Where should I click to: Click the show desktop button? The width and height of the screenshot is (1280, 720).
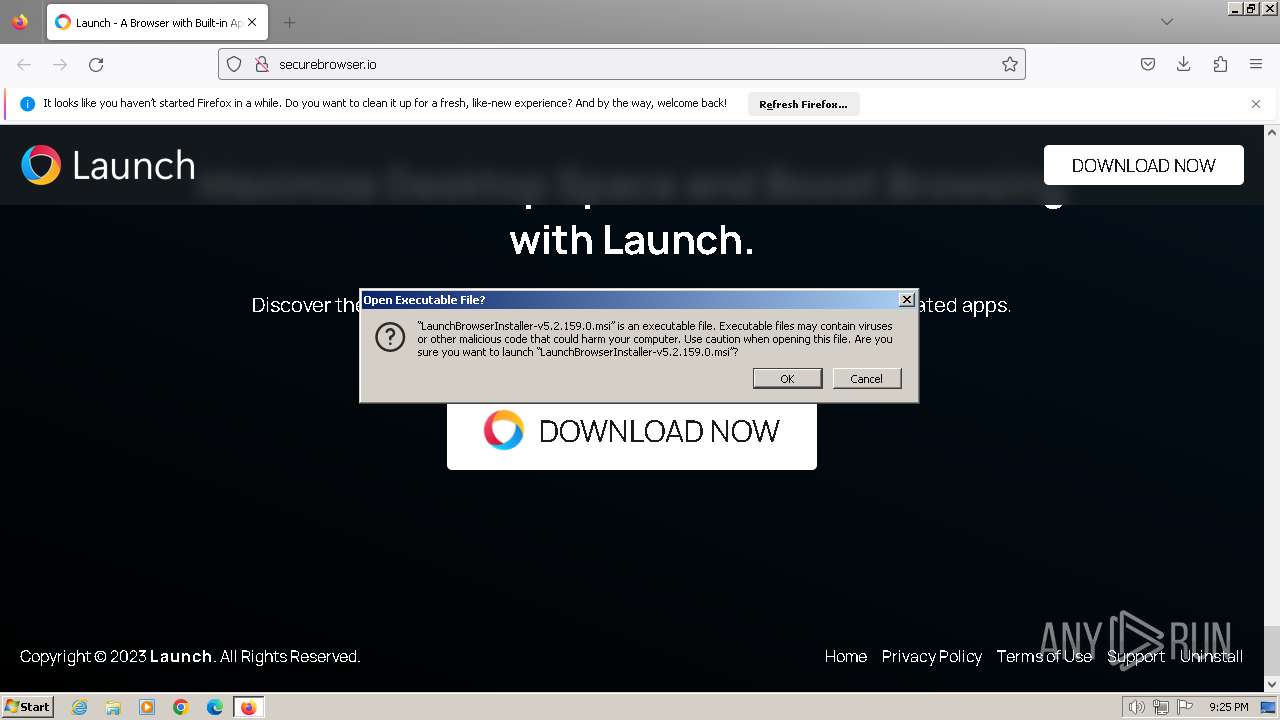point(1268,707)
